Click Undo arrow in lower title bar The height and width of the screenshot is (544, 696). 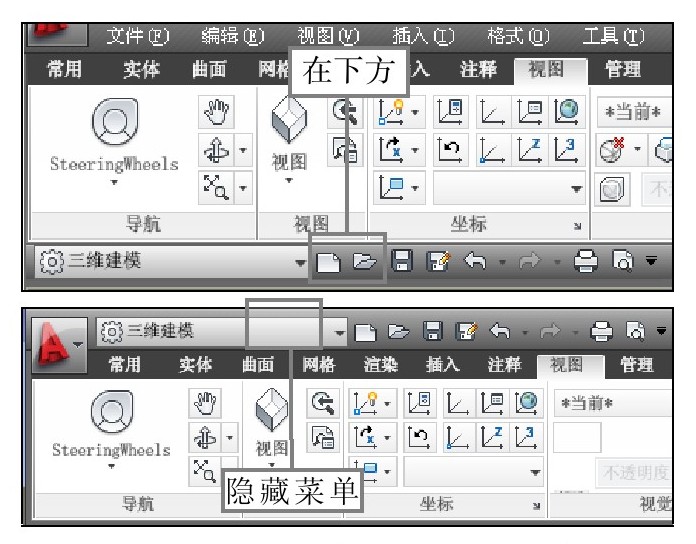[500, 331]
